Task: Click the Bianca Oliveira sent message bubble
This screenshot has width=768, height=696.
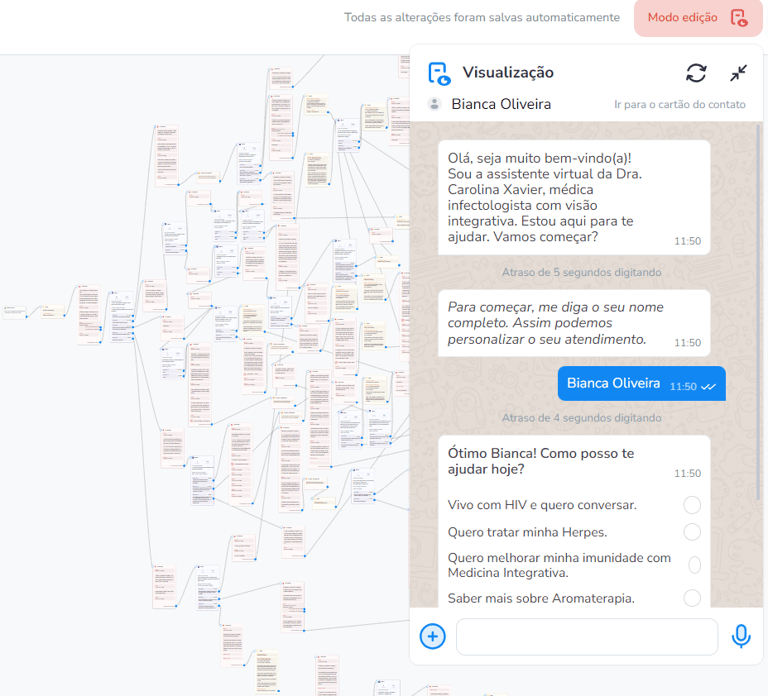Action: pyautogui.click(x=642, y=384)
